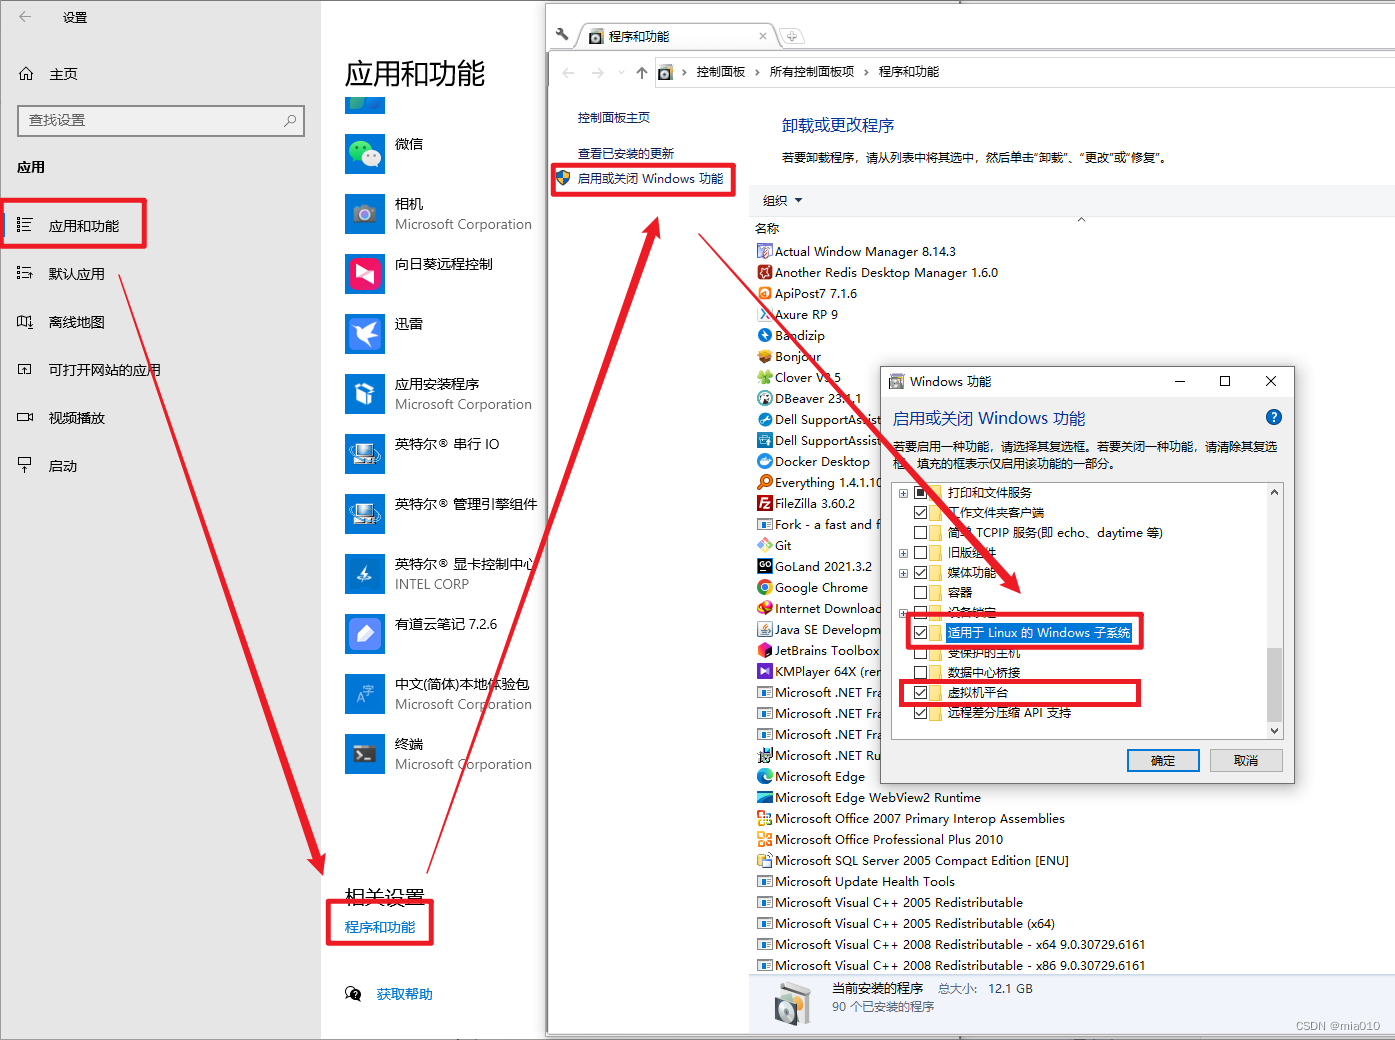Click the address bar history chevron beside the forward arrow
Image resolution: width=1395 pixels, height=1040 pixels.
[x=621, y=72]
